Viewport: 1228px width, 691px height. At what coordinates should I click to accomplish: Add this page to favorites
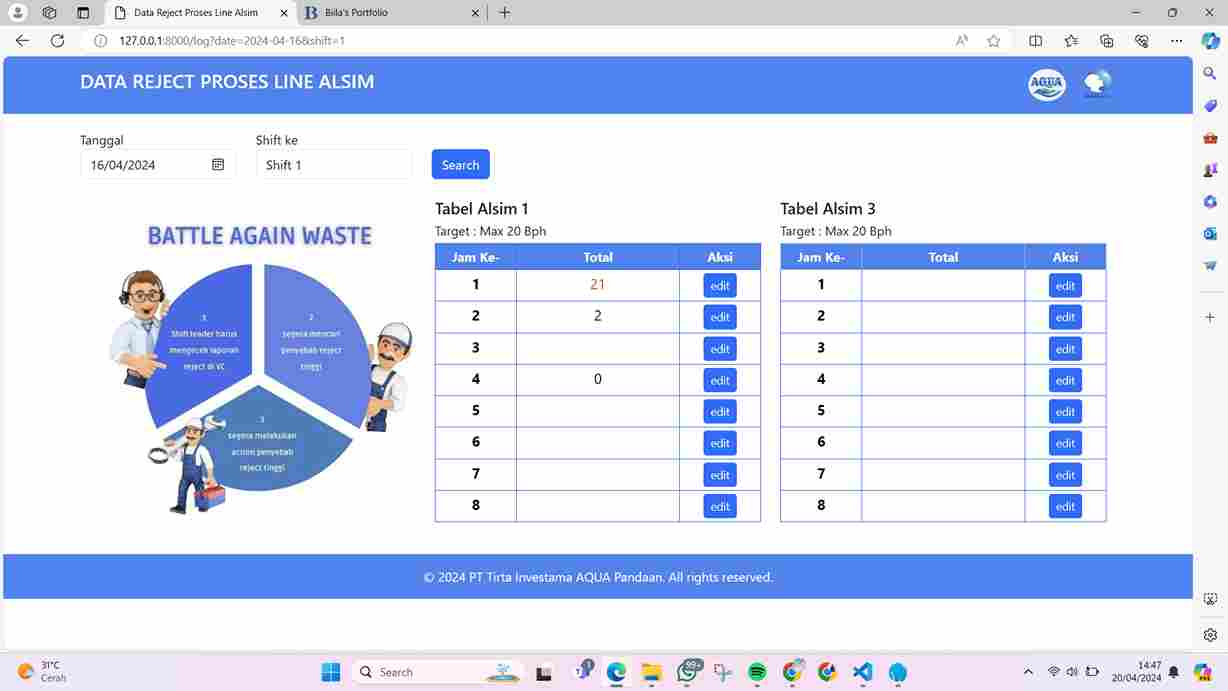993,41
